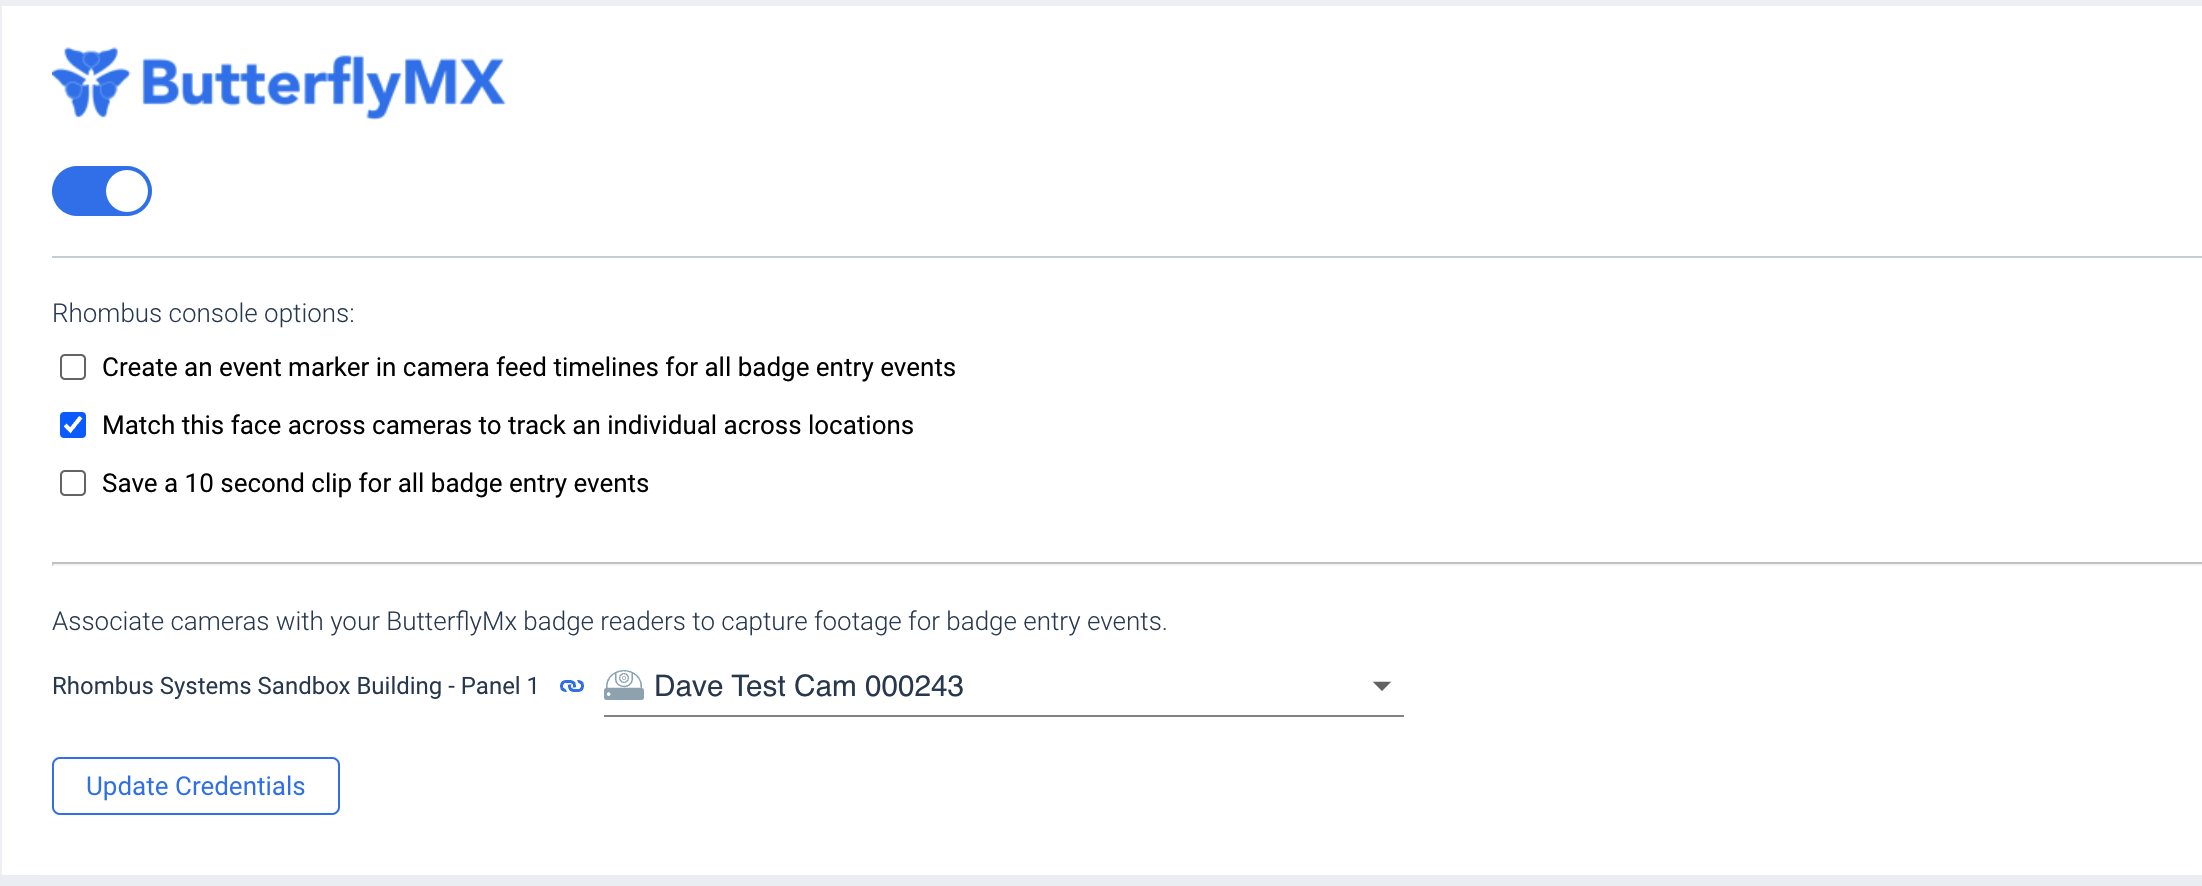Click the dropdown arrow for camera selection
This screenshot has width=2202, height=886.
[1382, 686]
